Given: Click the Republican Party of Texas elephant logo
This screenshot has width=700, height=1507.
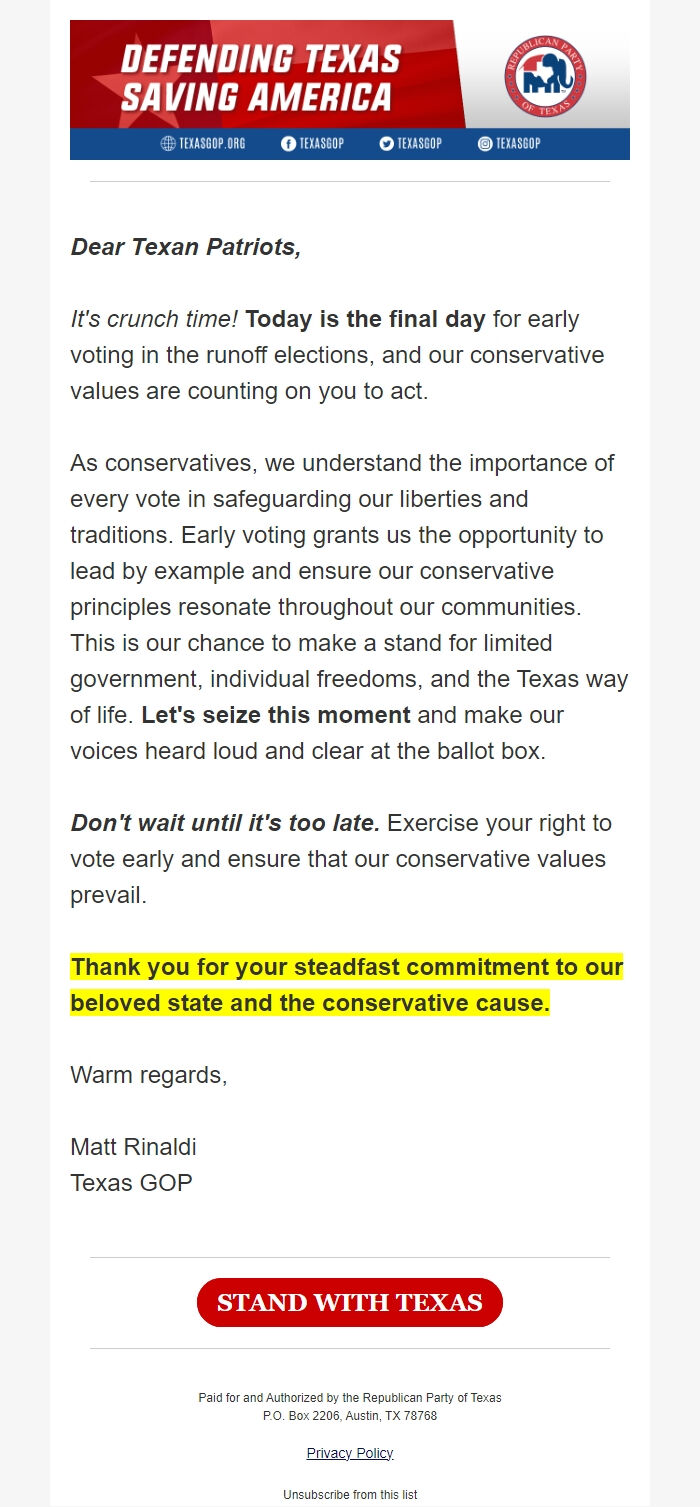Looking at the screenshot, I should pos(545,76).
